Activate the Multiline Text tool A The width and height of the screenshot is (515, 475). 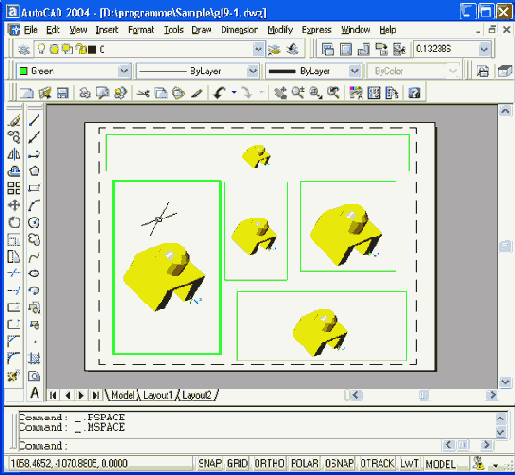click(34, 393)
